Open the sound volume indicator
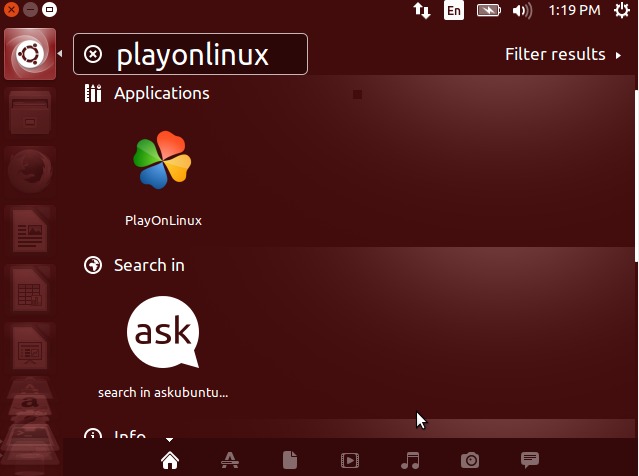 (522, 10)
